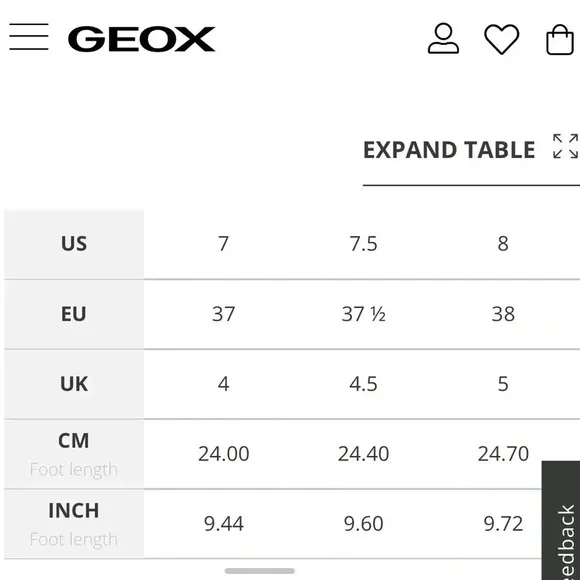The height and width of the screenshot is (580, 580).
Task: Open the hamburger navigation menu
Action: (29, 37)
